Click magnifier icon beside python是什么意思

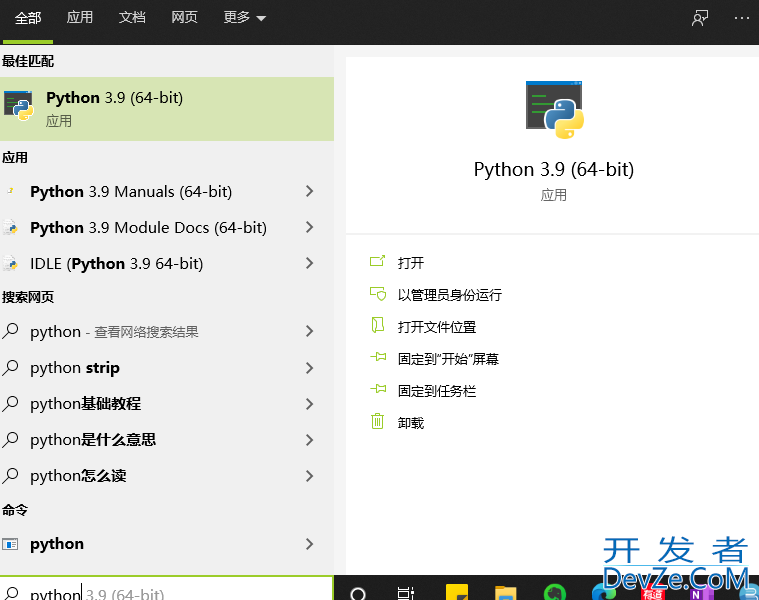click(x=10, y=440)
